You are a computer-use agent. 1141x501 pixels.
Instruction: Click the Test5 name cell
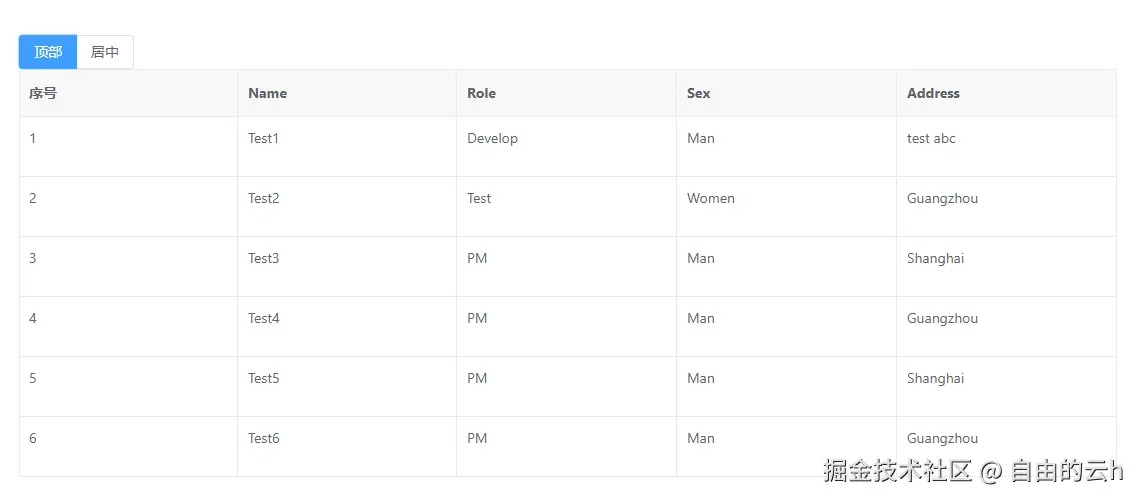tap(264, 378)
